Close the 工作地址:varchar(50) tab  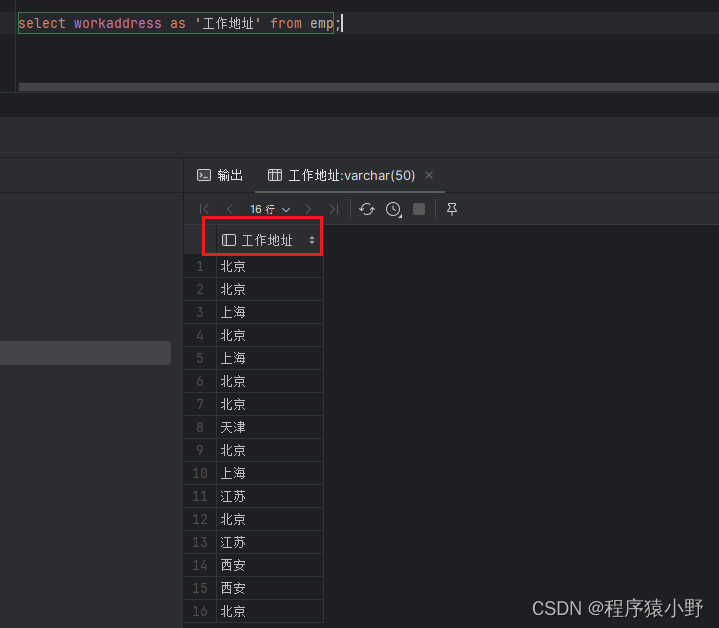pyautogui.click(x=429, y=175)
